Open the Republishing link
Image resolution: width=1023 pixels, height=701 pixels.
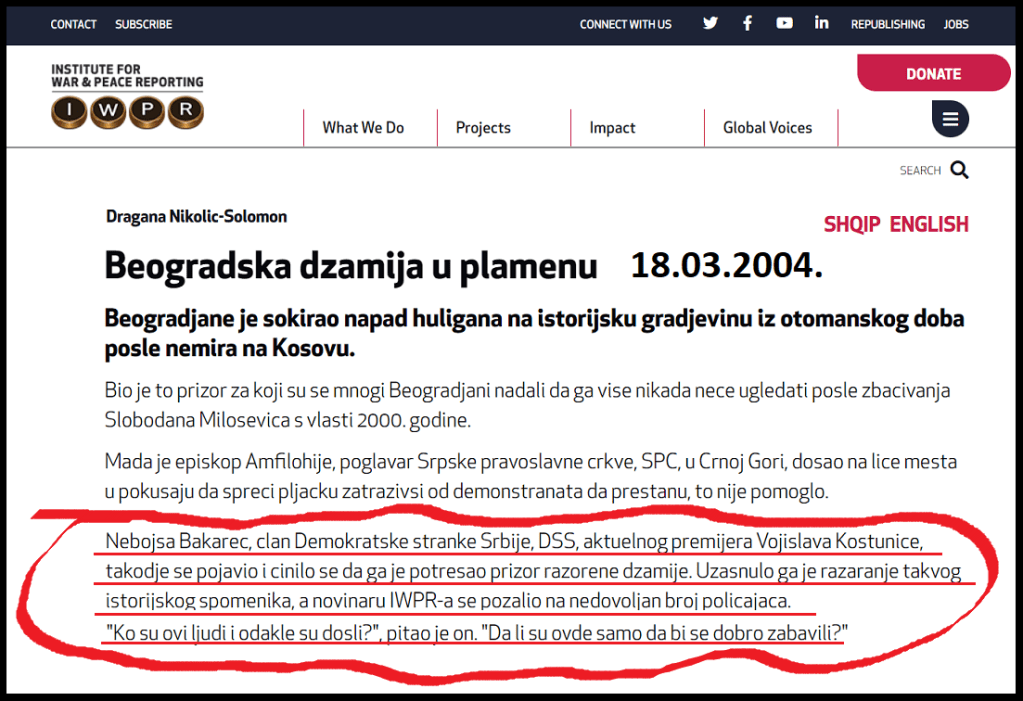coord(888,24)
